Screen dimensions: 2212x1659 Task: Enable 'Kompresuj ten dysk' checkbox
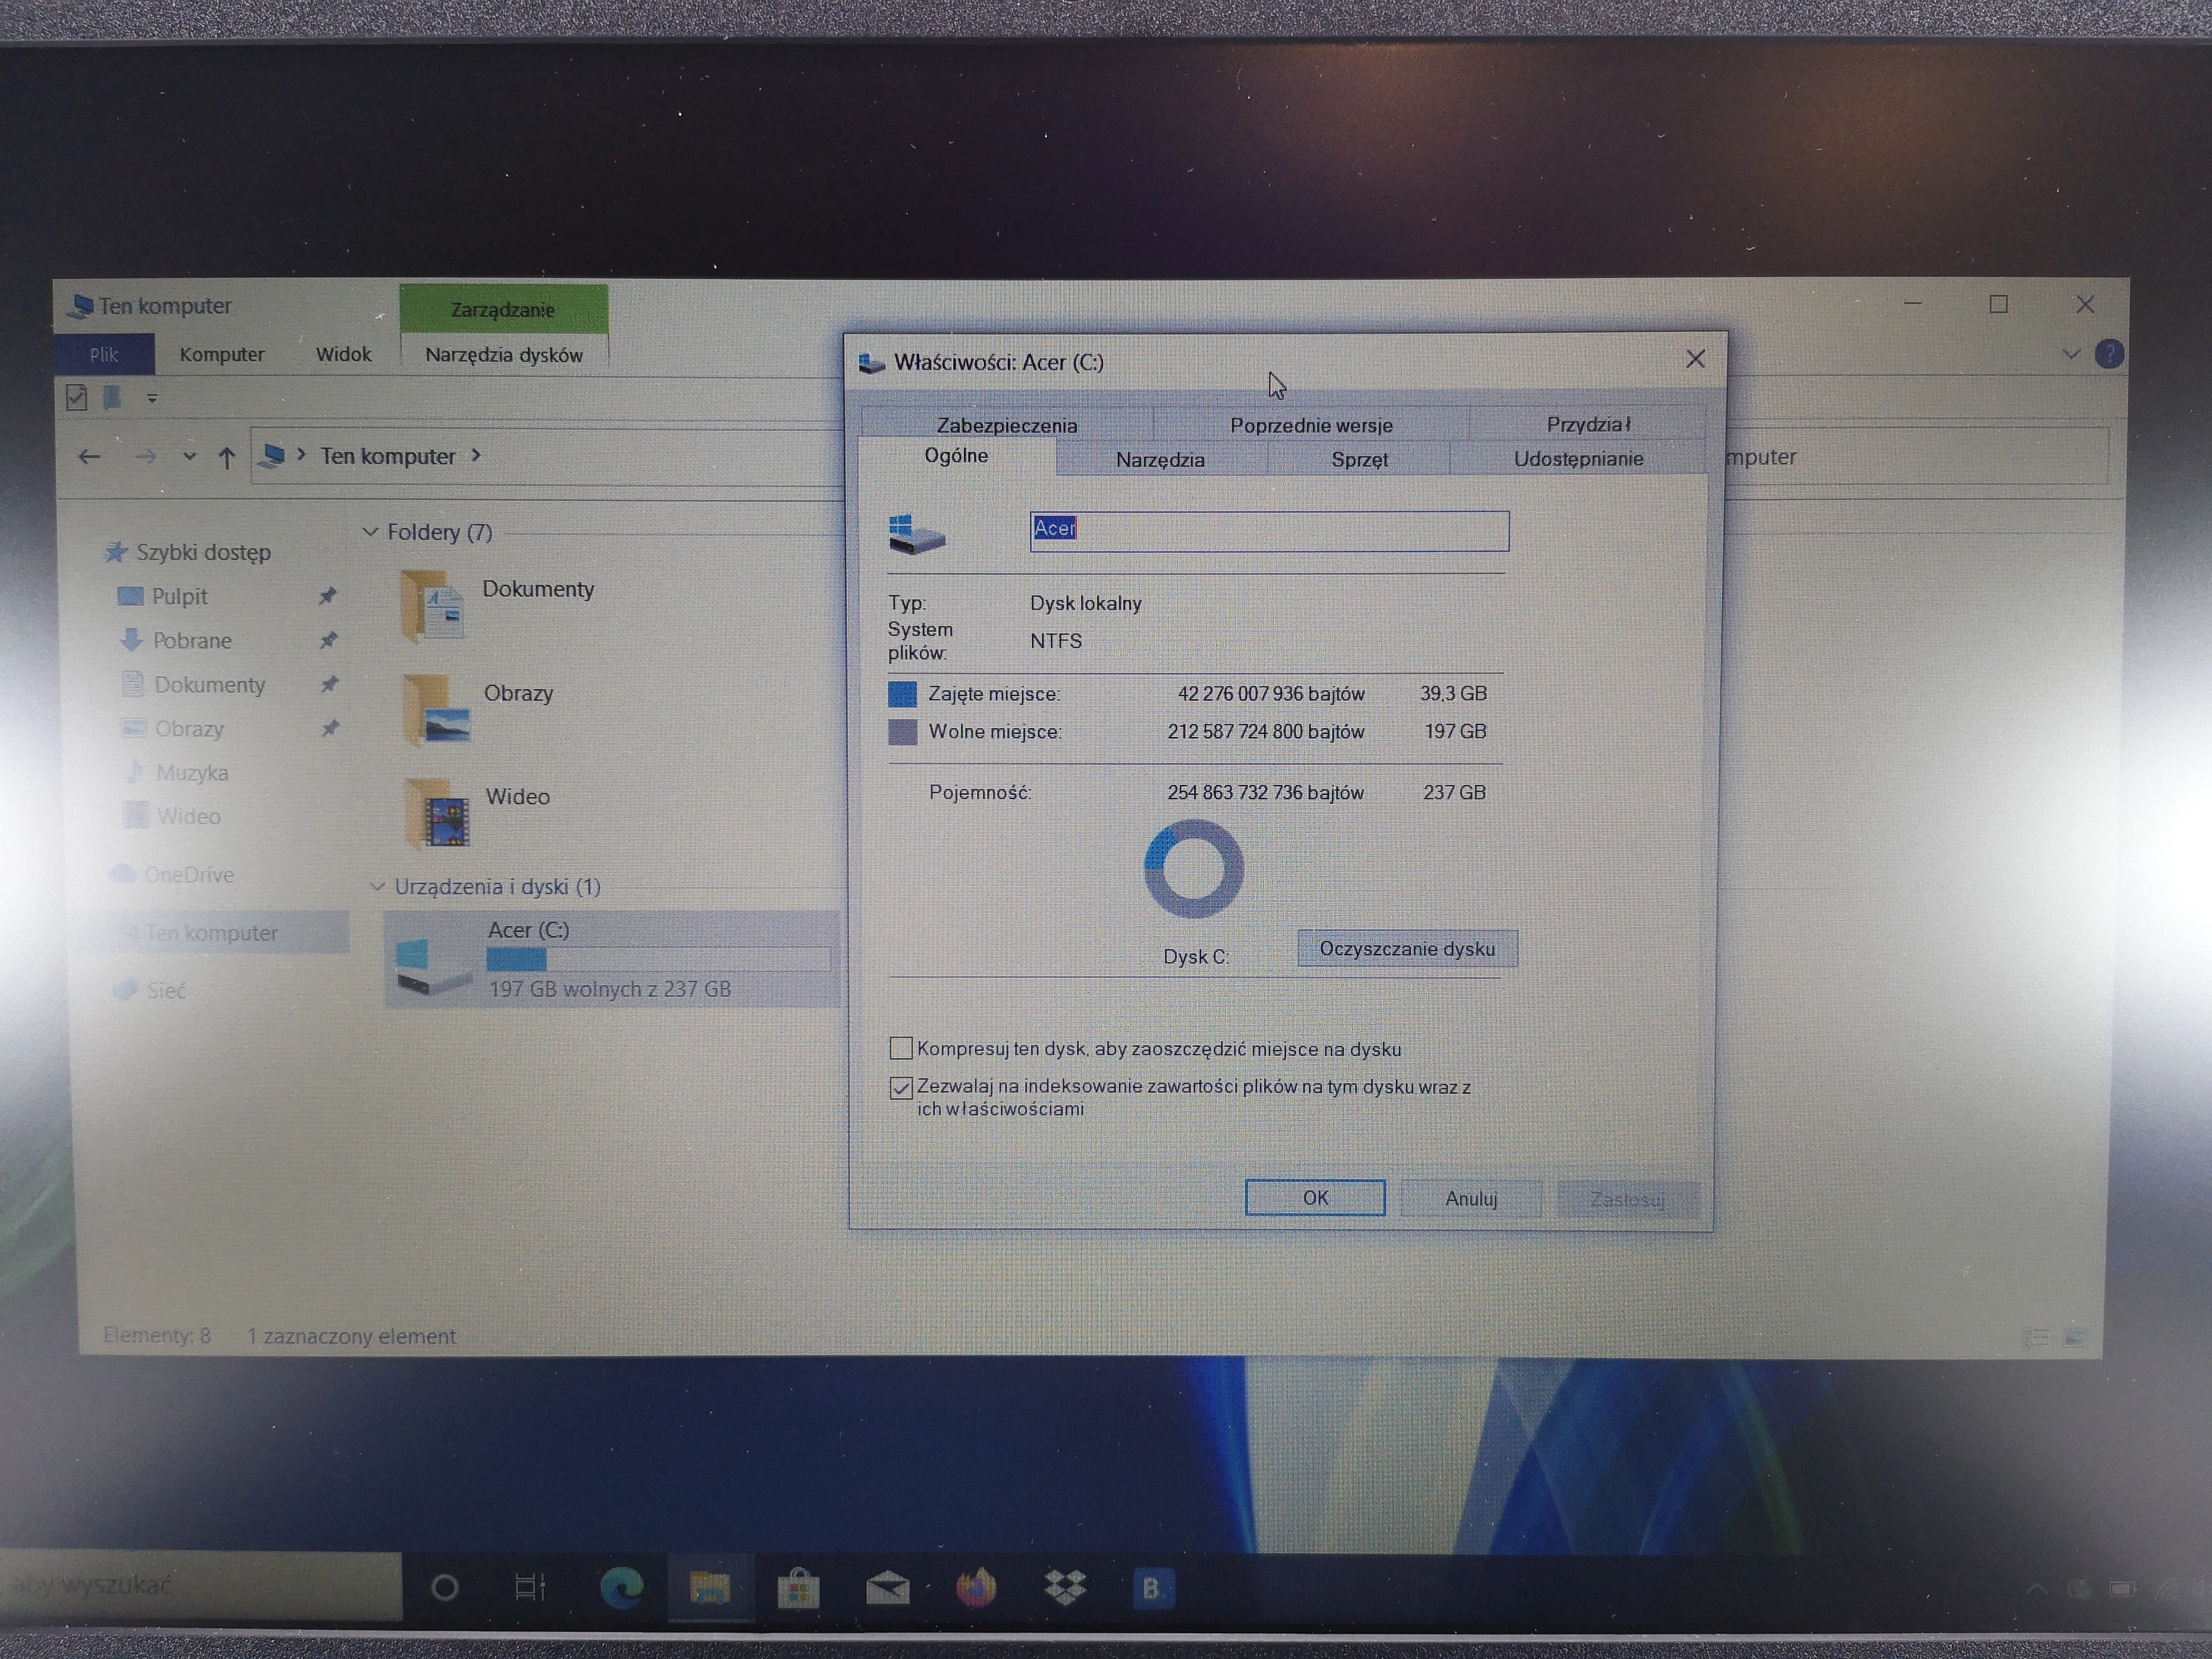coord(901,1048)
